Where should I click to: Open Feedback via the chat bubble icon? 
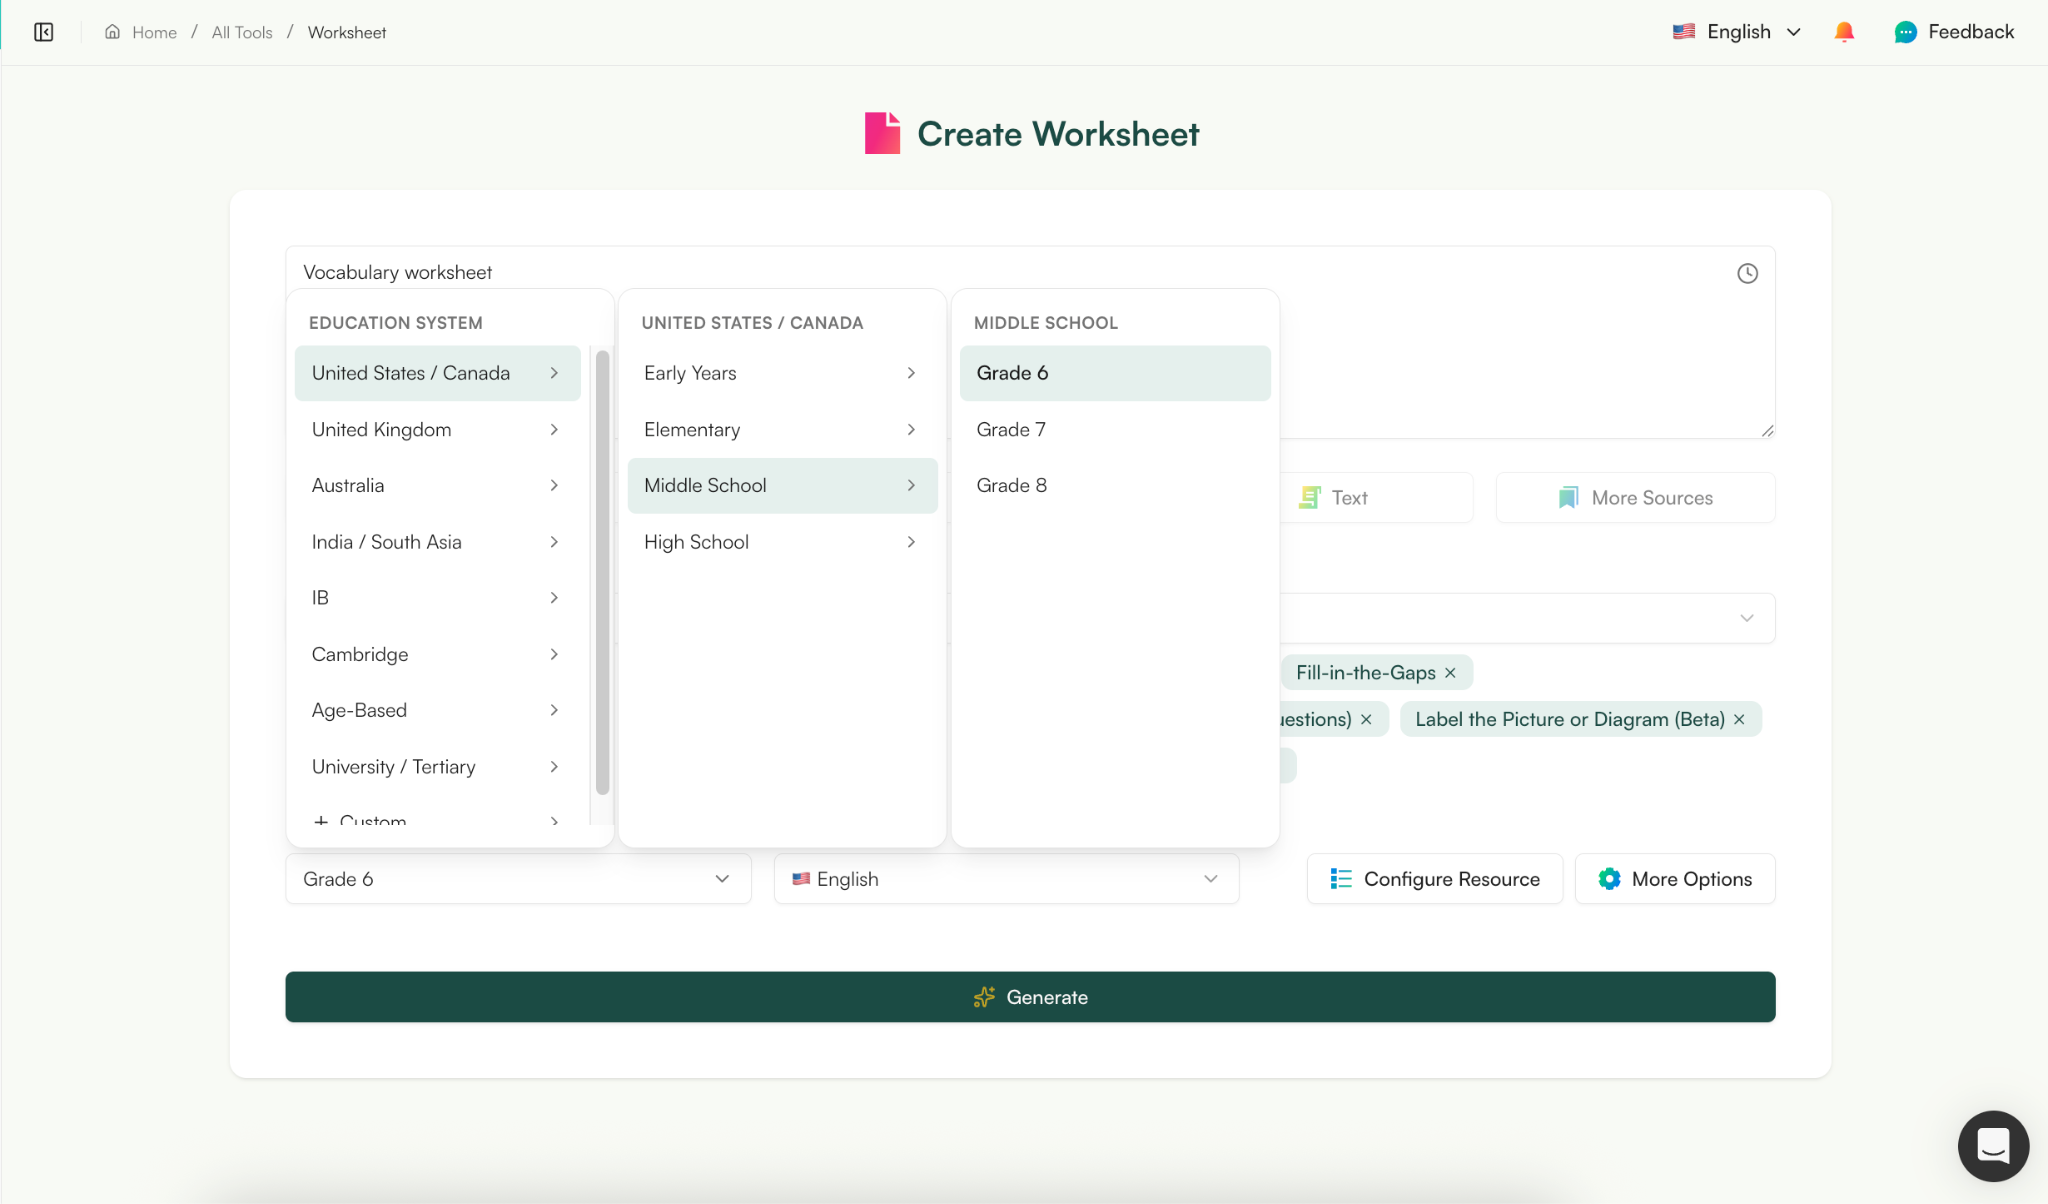[x=1906, y=31]
